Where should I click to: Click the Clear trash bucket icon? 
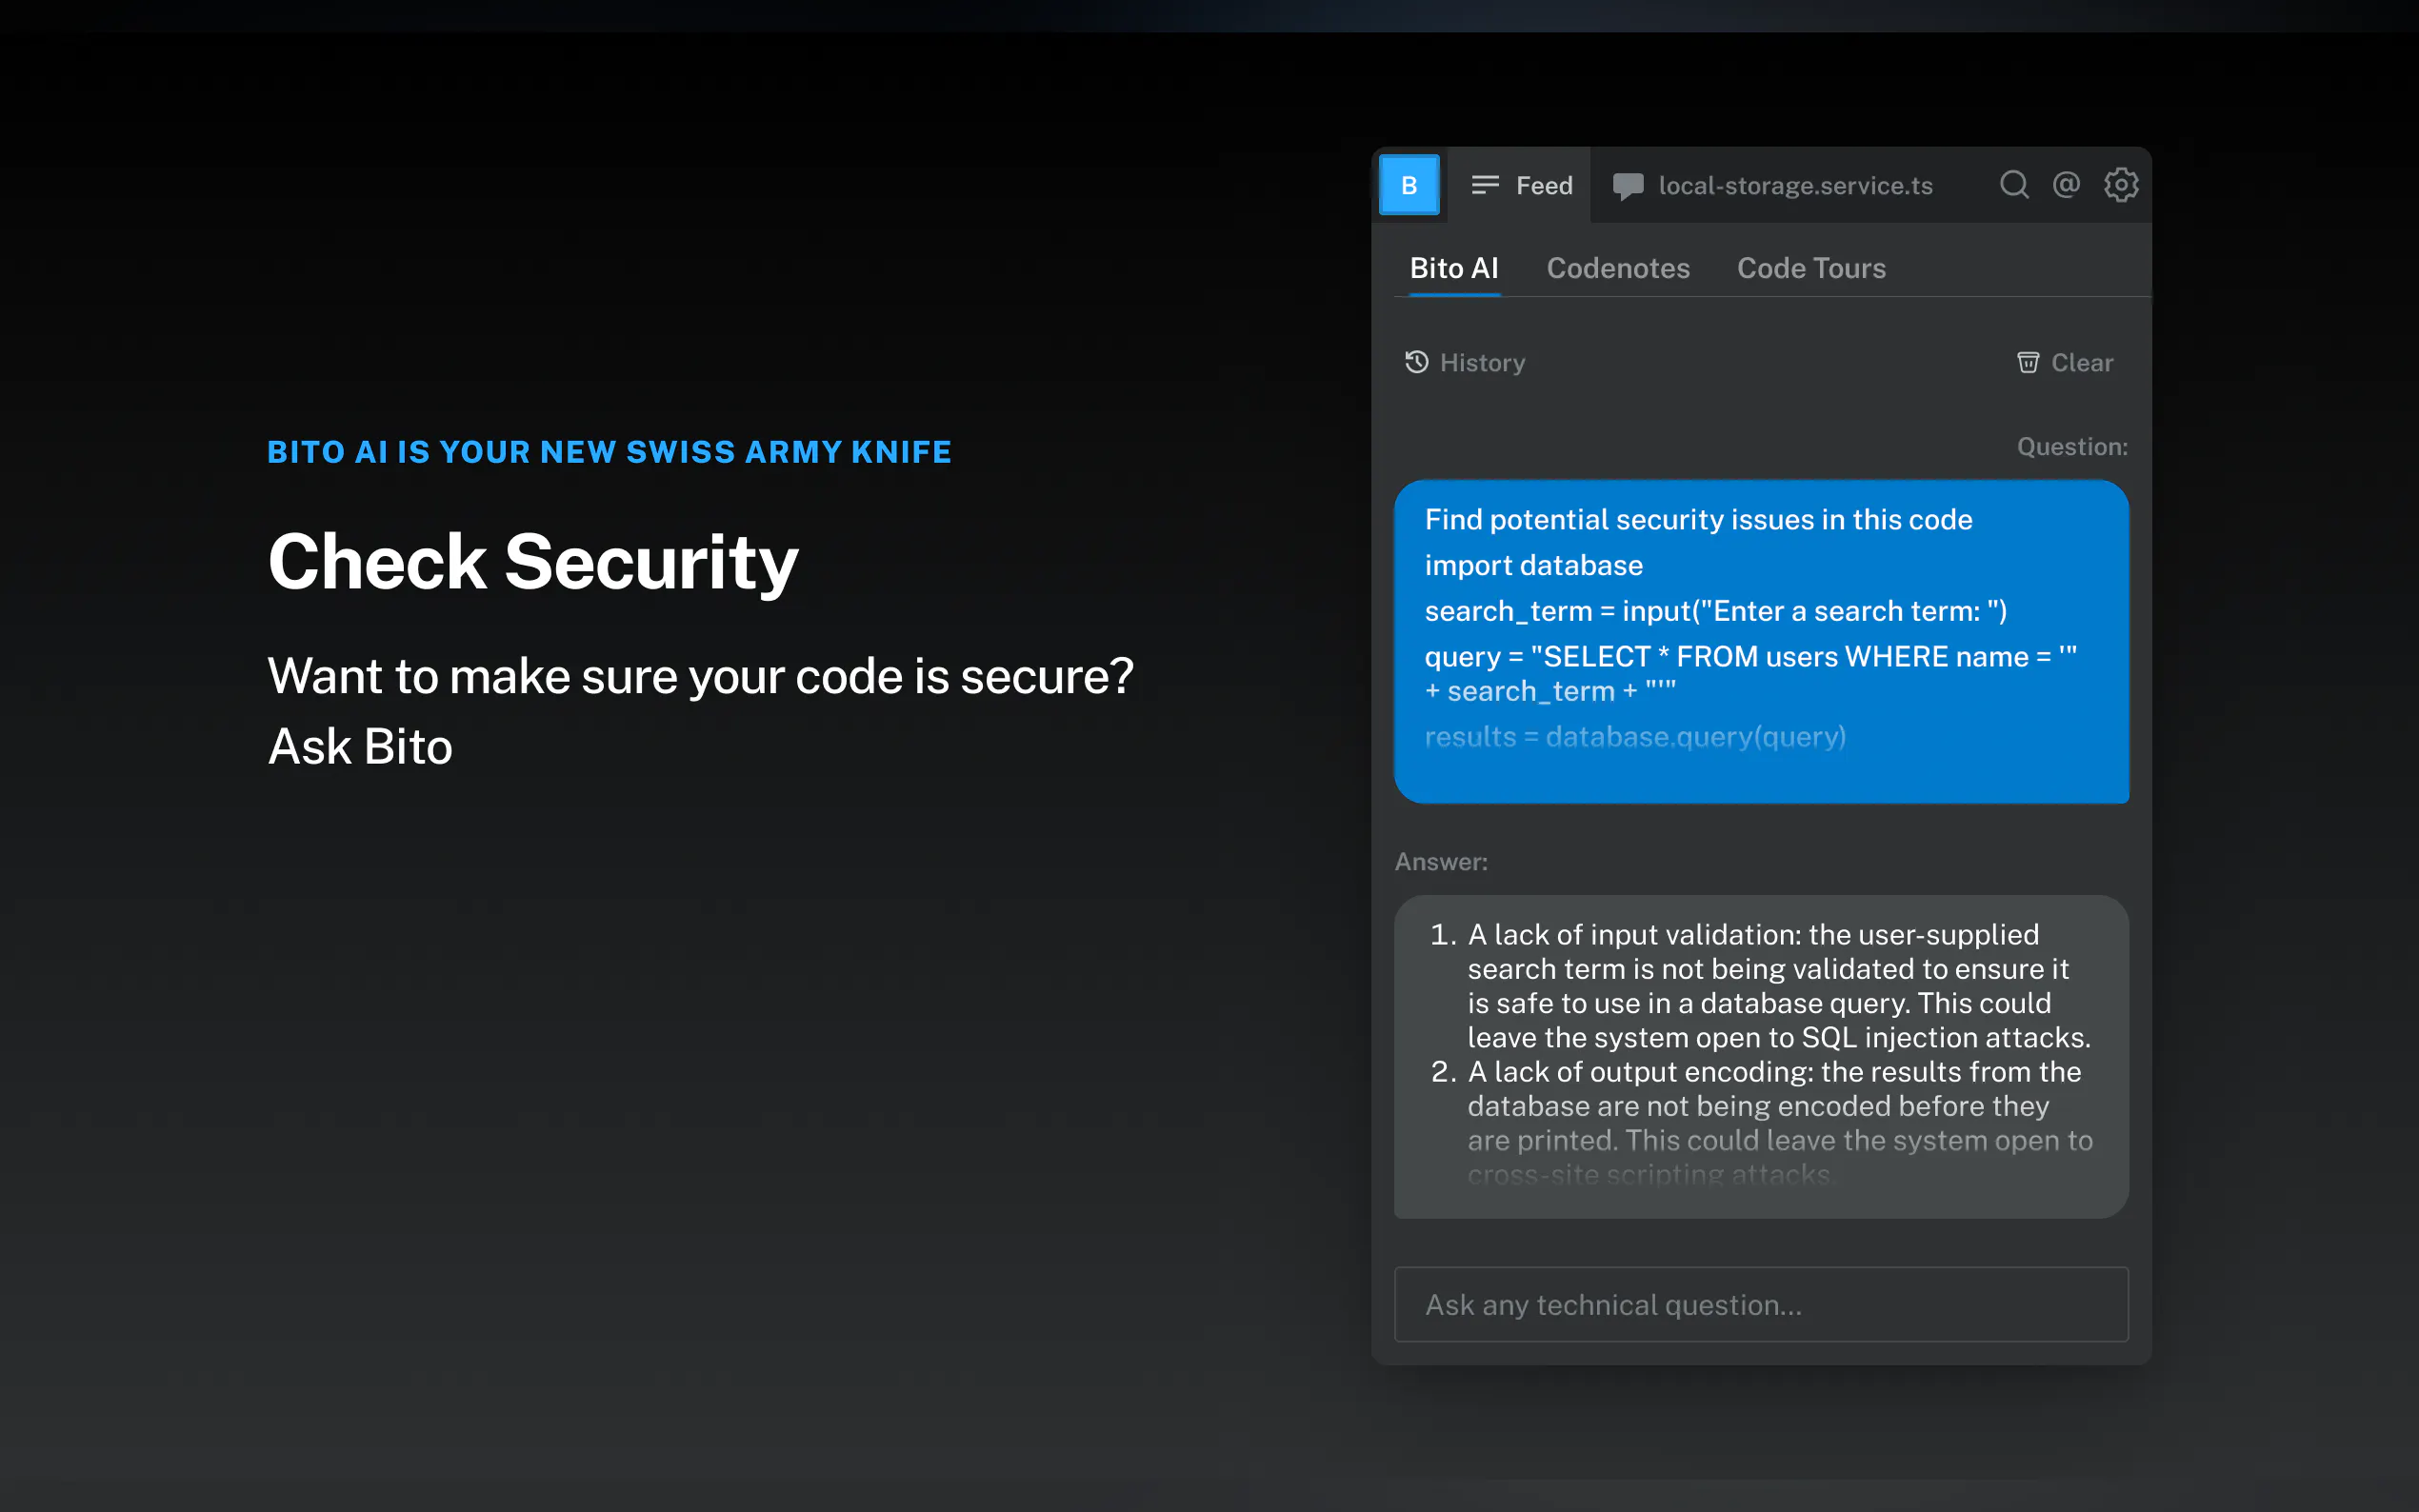pyautogui.click(x=2027, y=362)
